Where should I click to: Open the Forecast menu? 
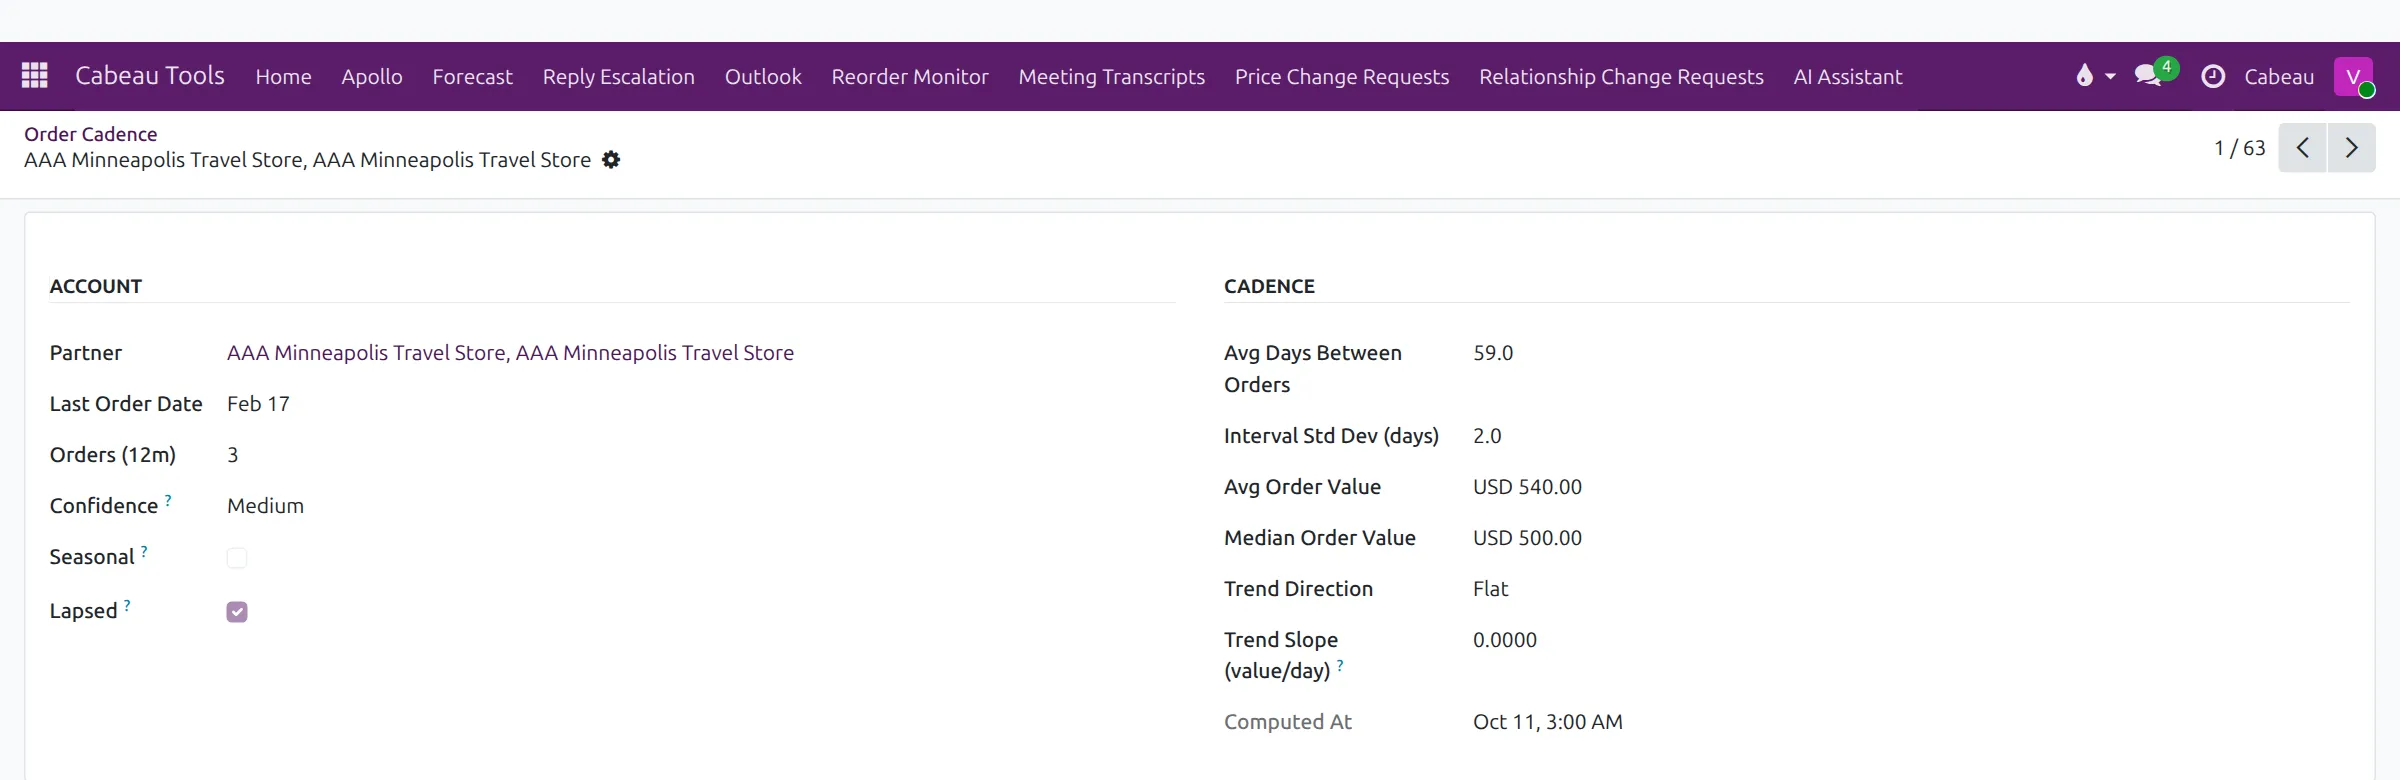coord(472,76)
